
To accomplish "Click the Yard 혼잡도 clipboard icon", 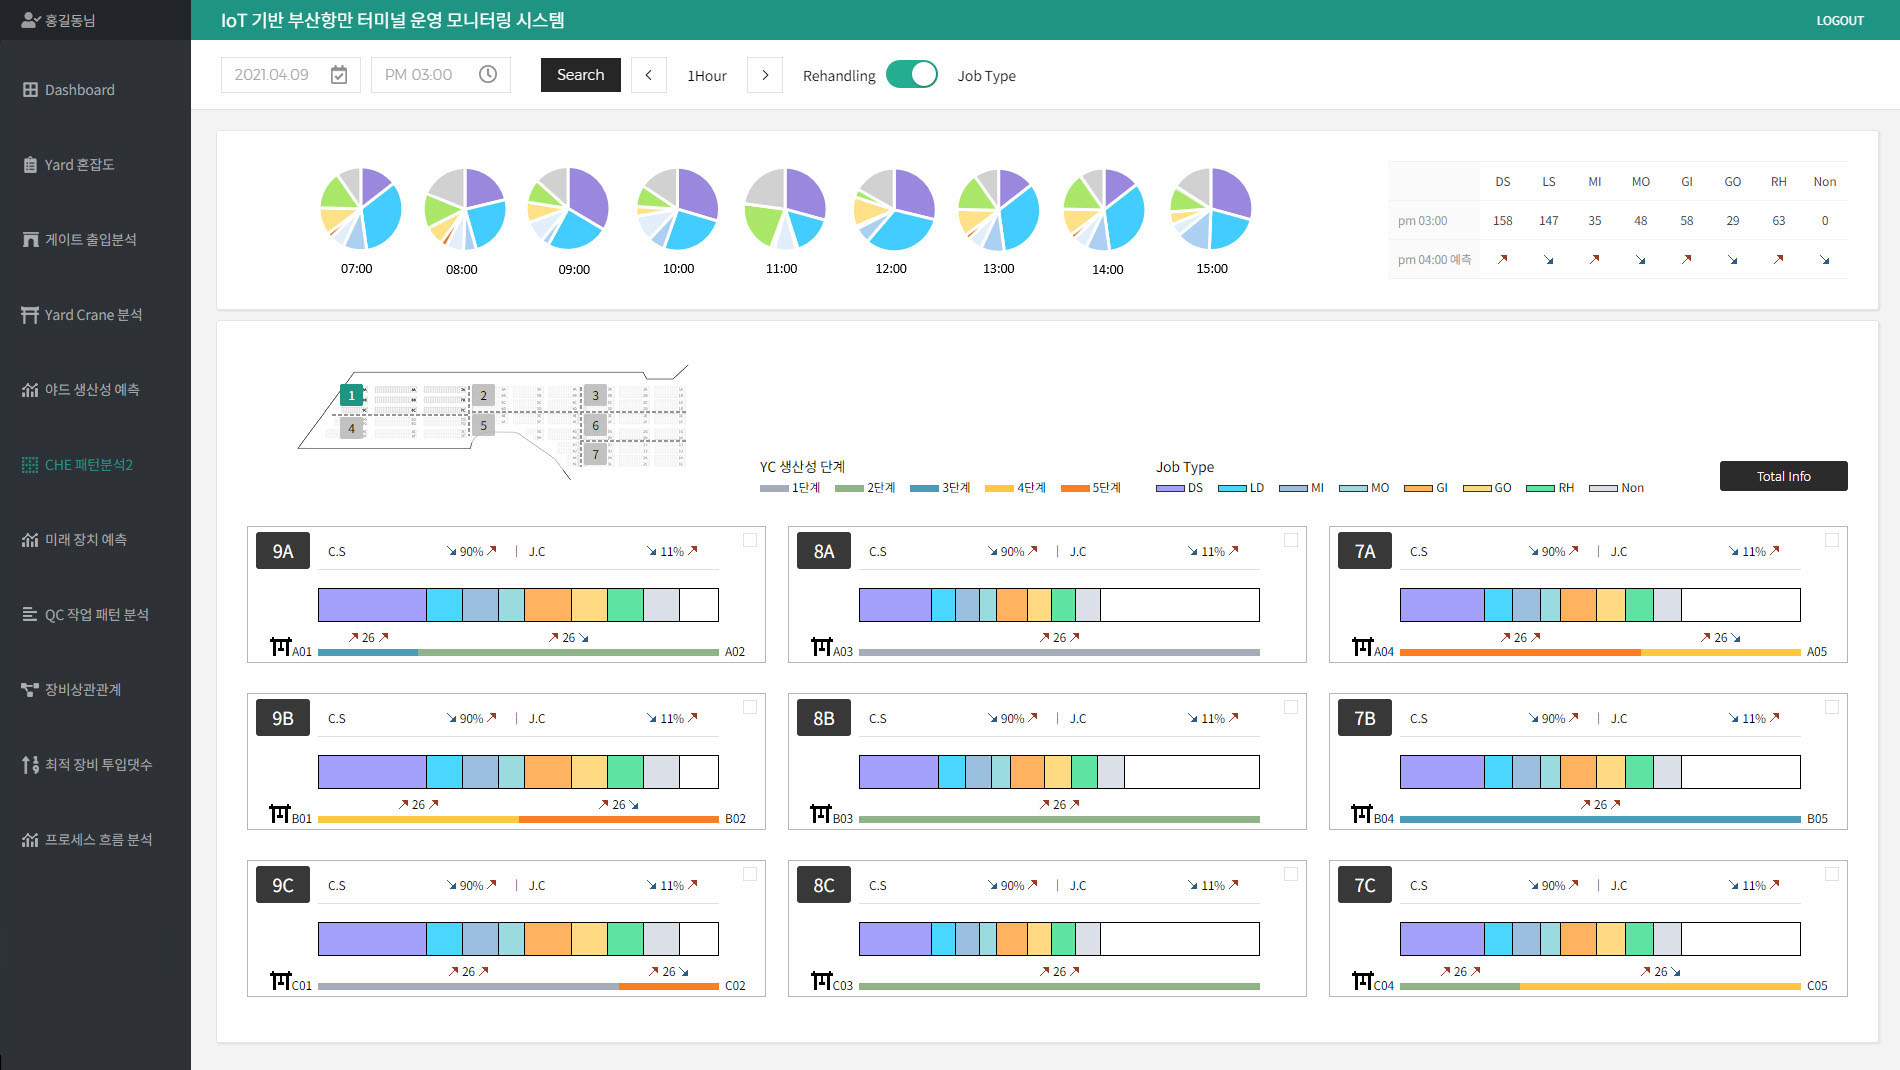I will 30,165.
